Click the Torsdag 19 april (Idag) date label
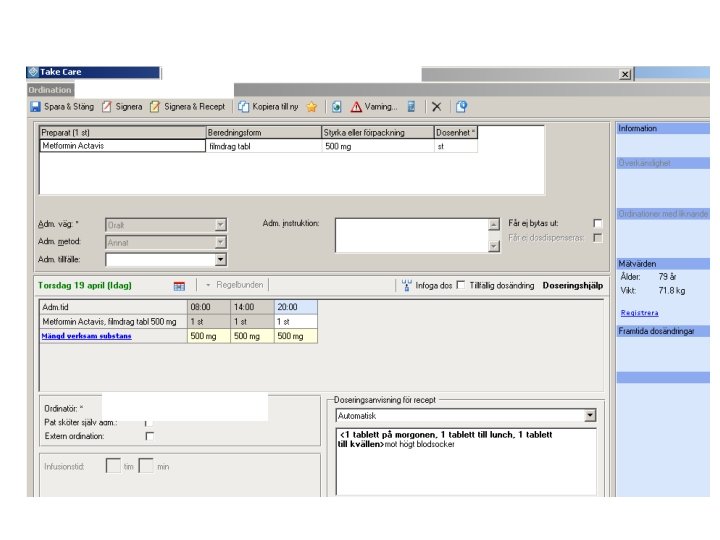Viewport: 720px width, 540px height. click(84, 285)
